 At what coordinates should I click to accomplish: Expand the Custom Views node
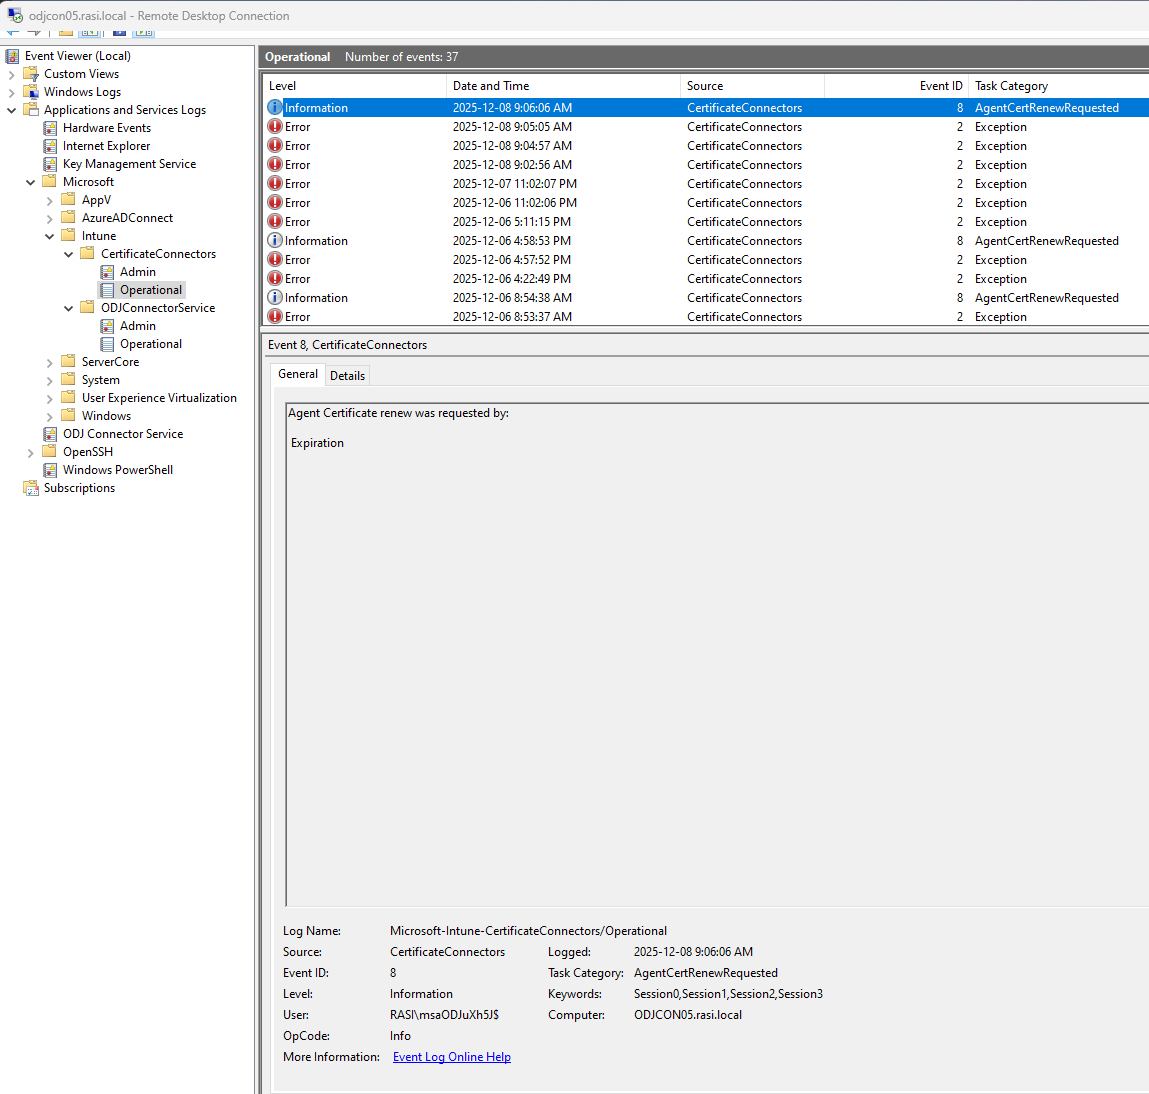coord(12,75)
